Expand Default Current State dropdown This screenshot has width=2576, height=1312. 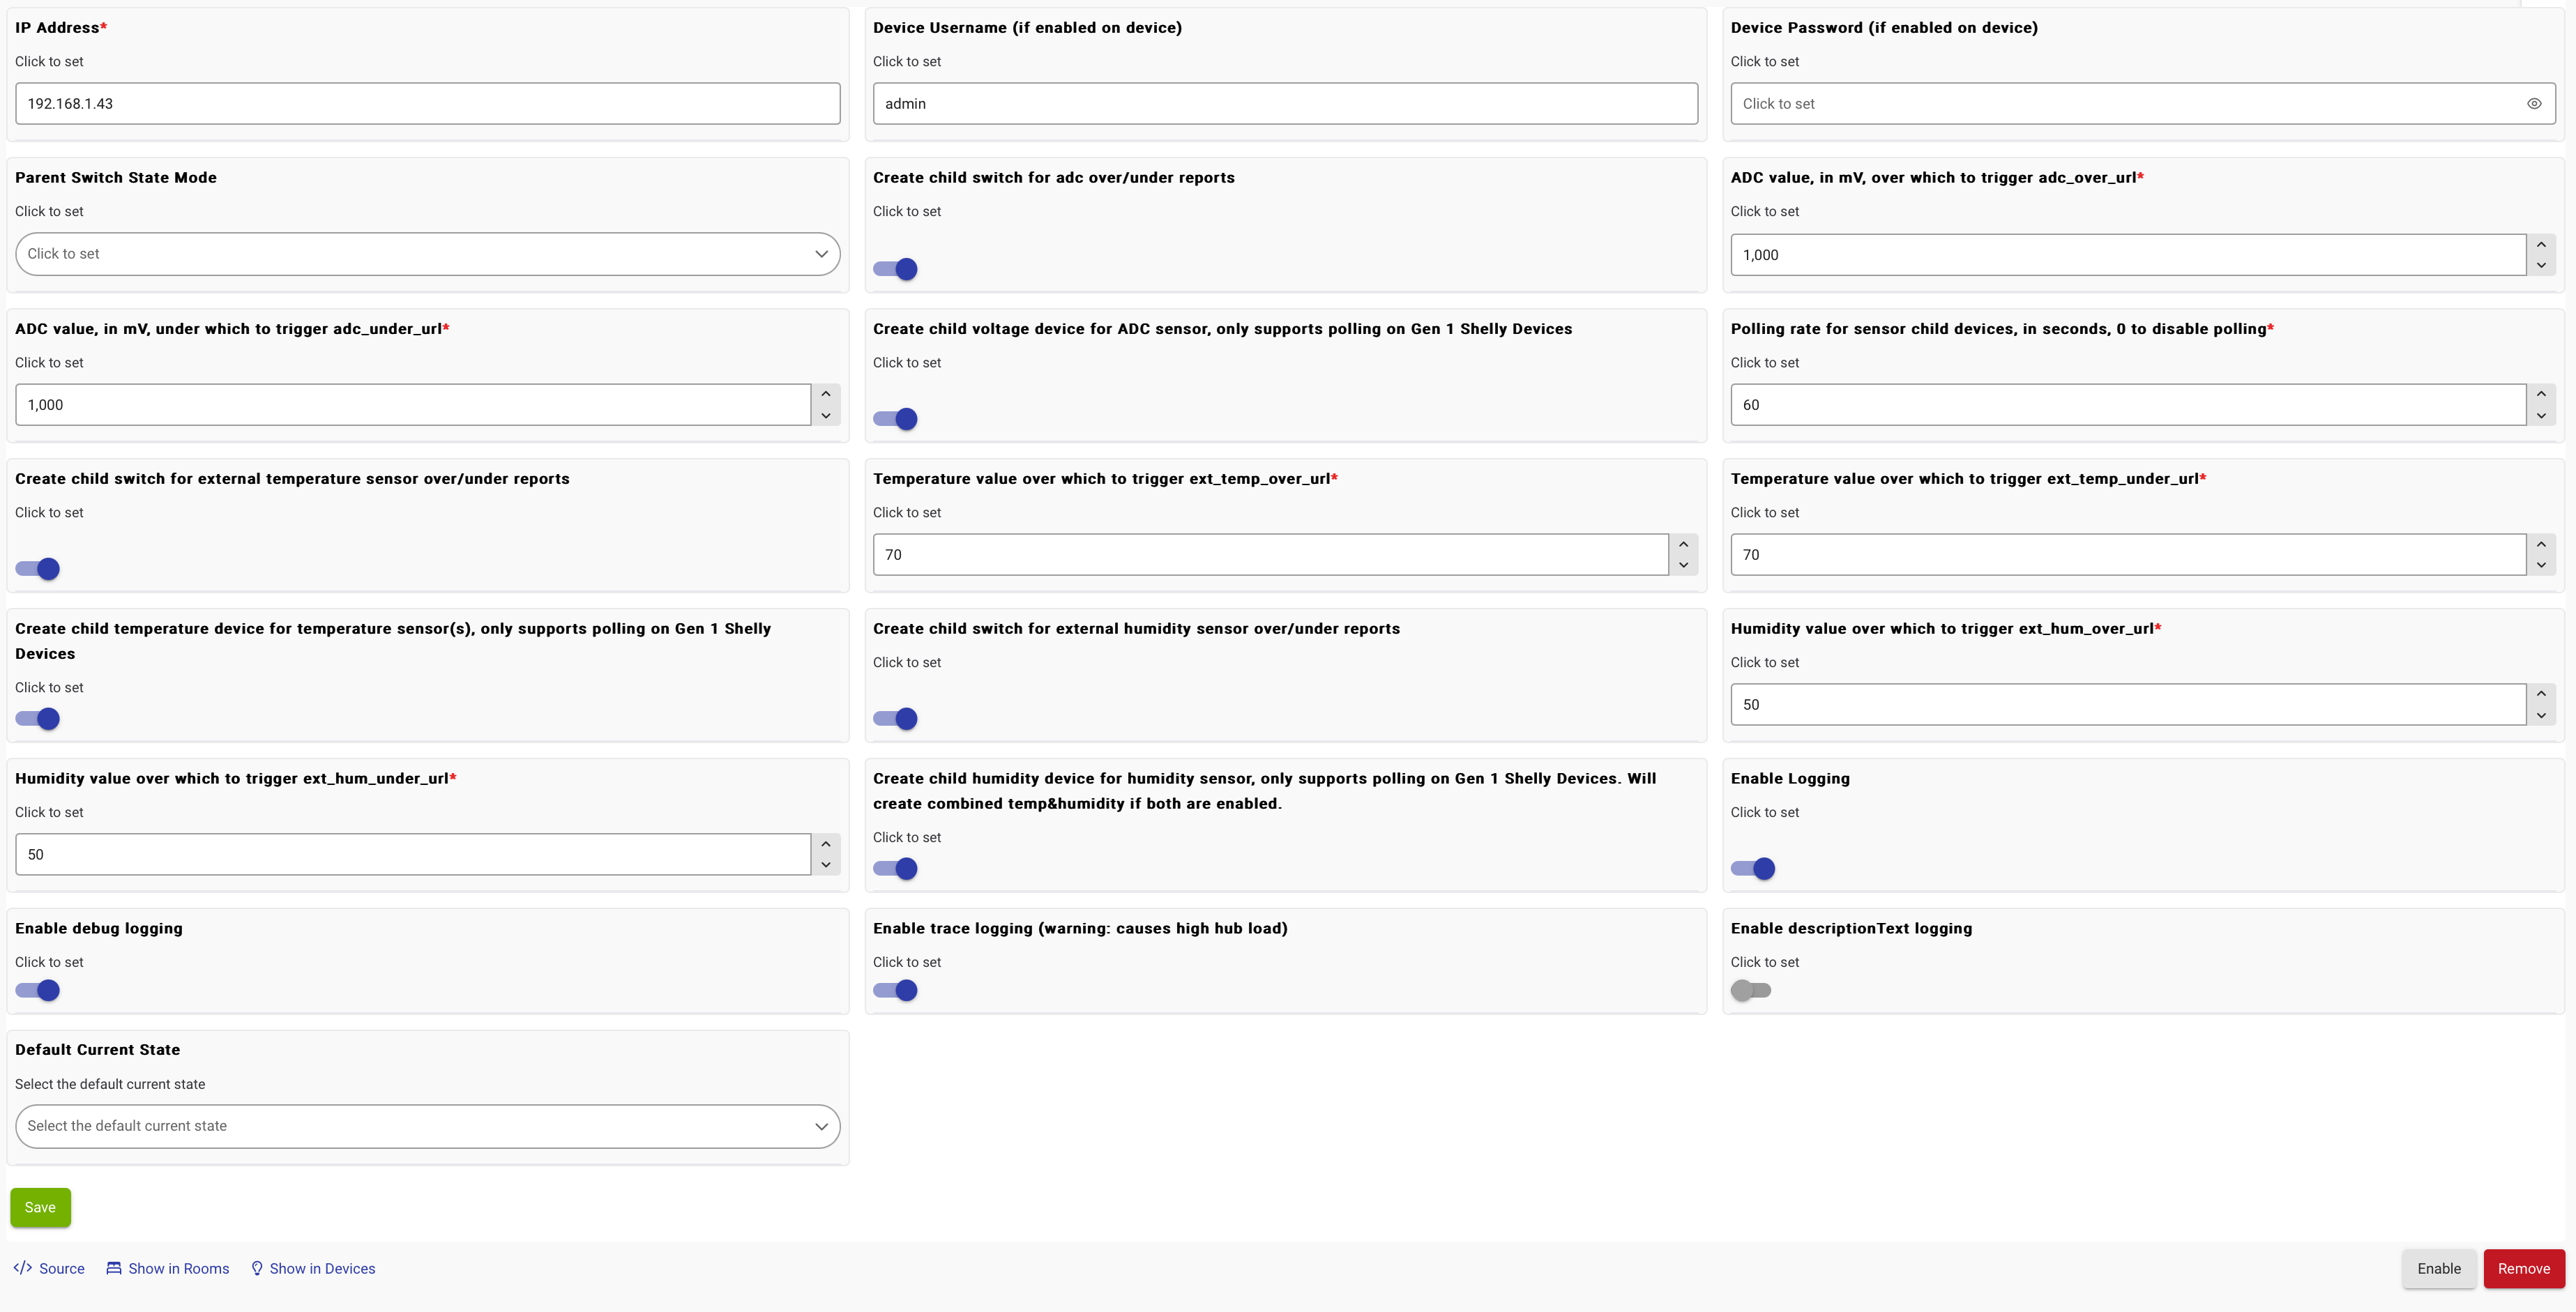427,1126
